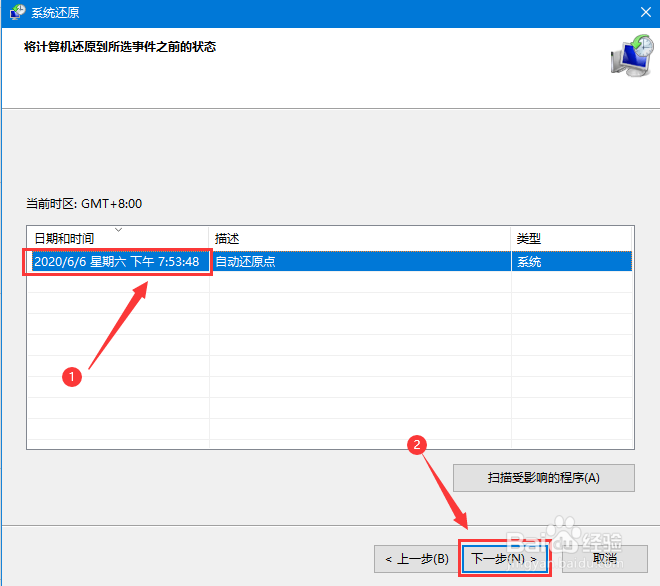Click the 类型 column header
This screenshot has height=586, width=660.
coord(571,239)
